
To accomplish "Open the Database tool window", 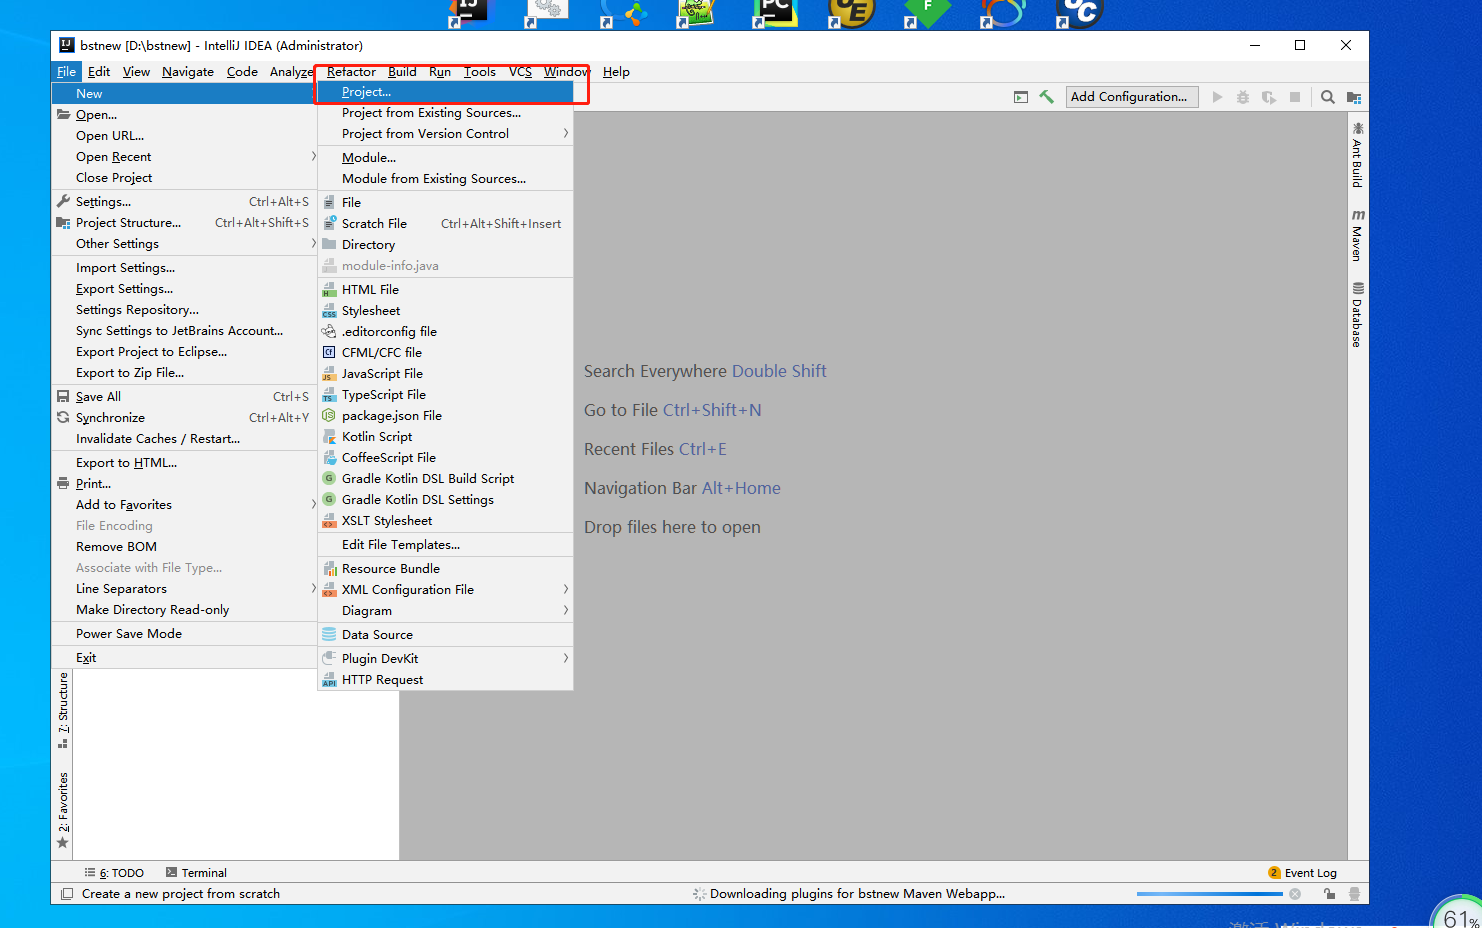I will 1357,315.
